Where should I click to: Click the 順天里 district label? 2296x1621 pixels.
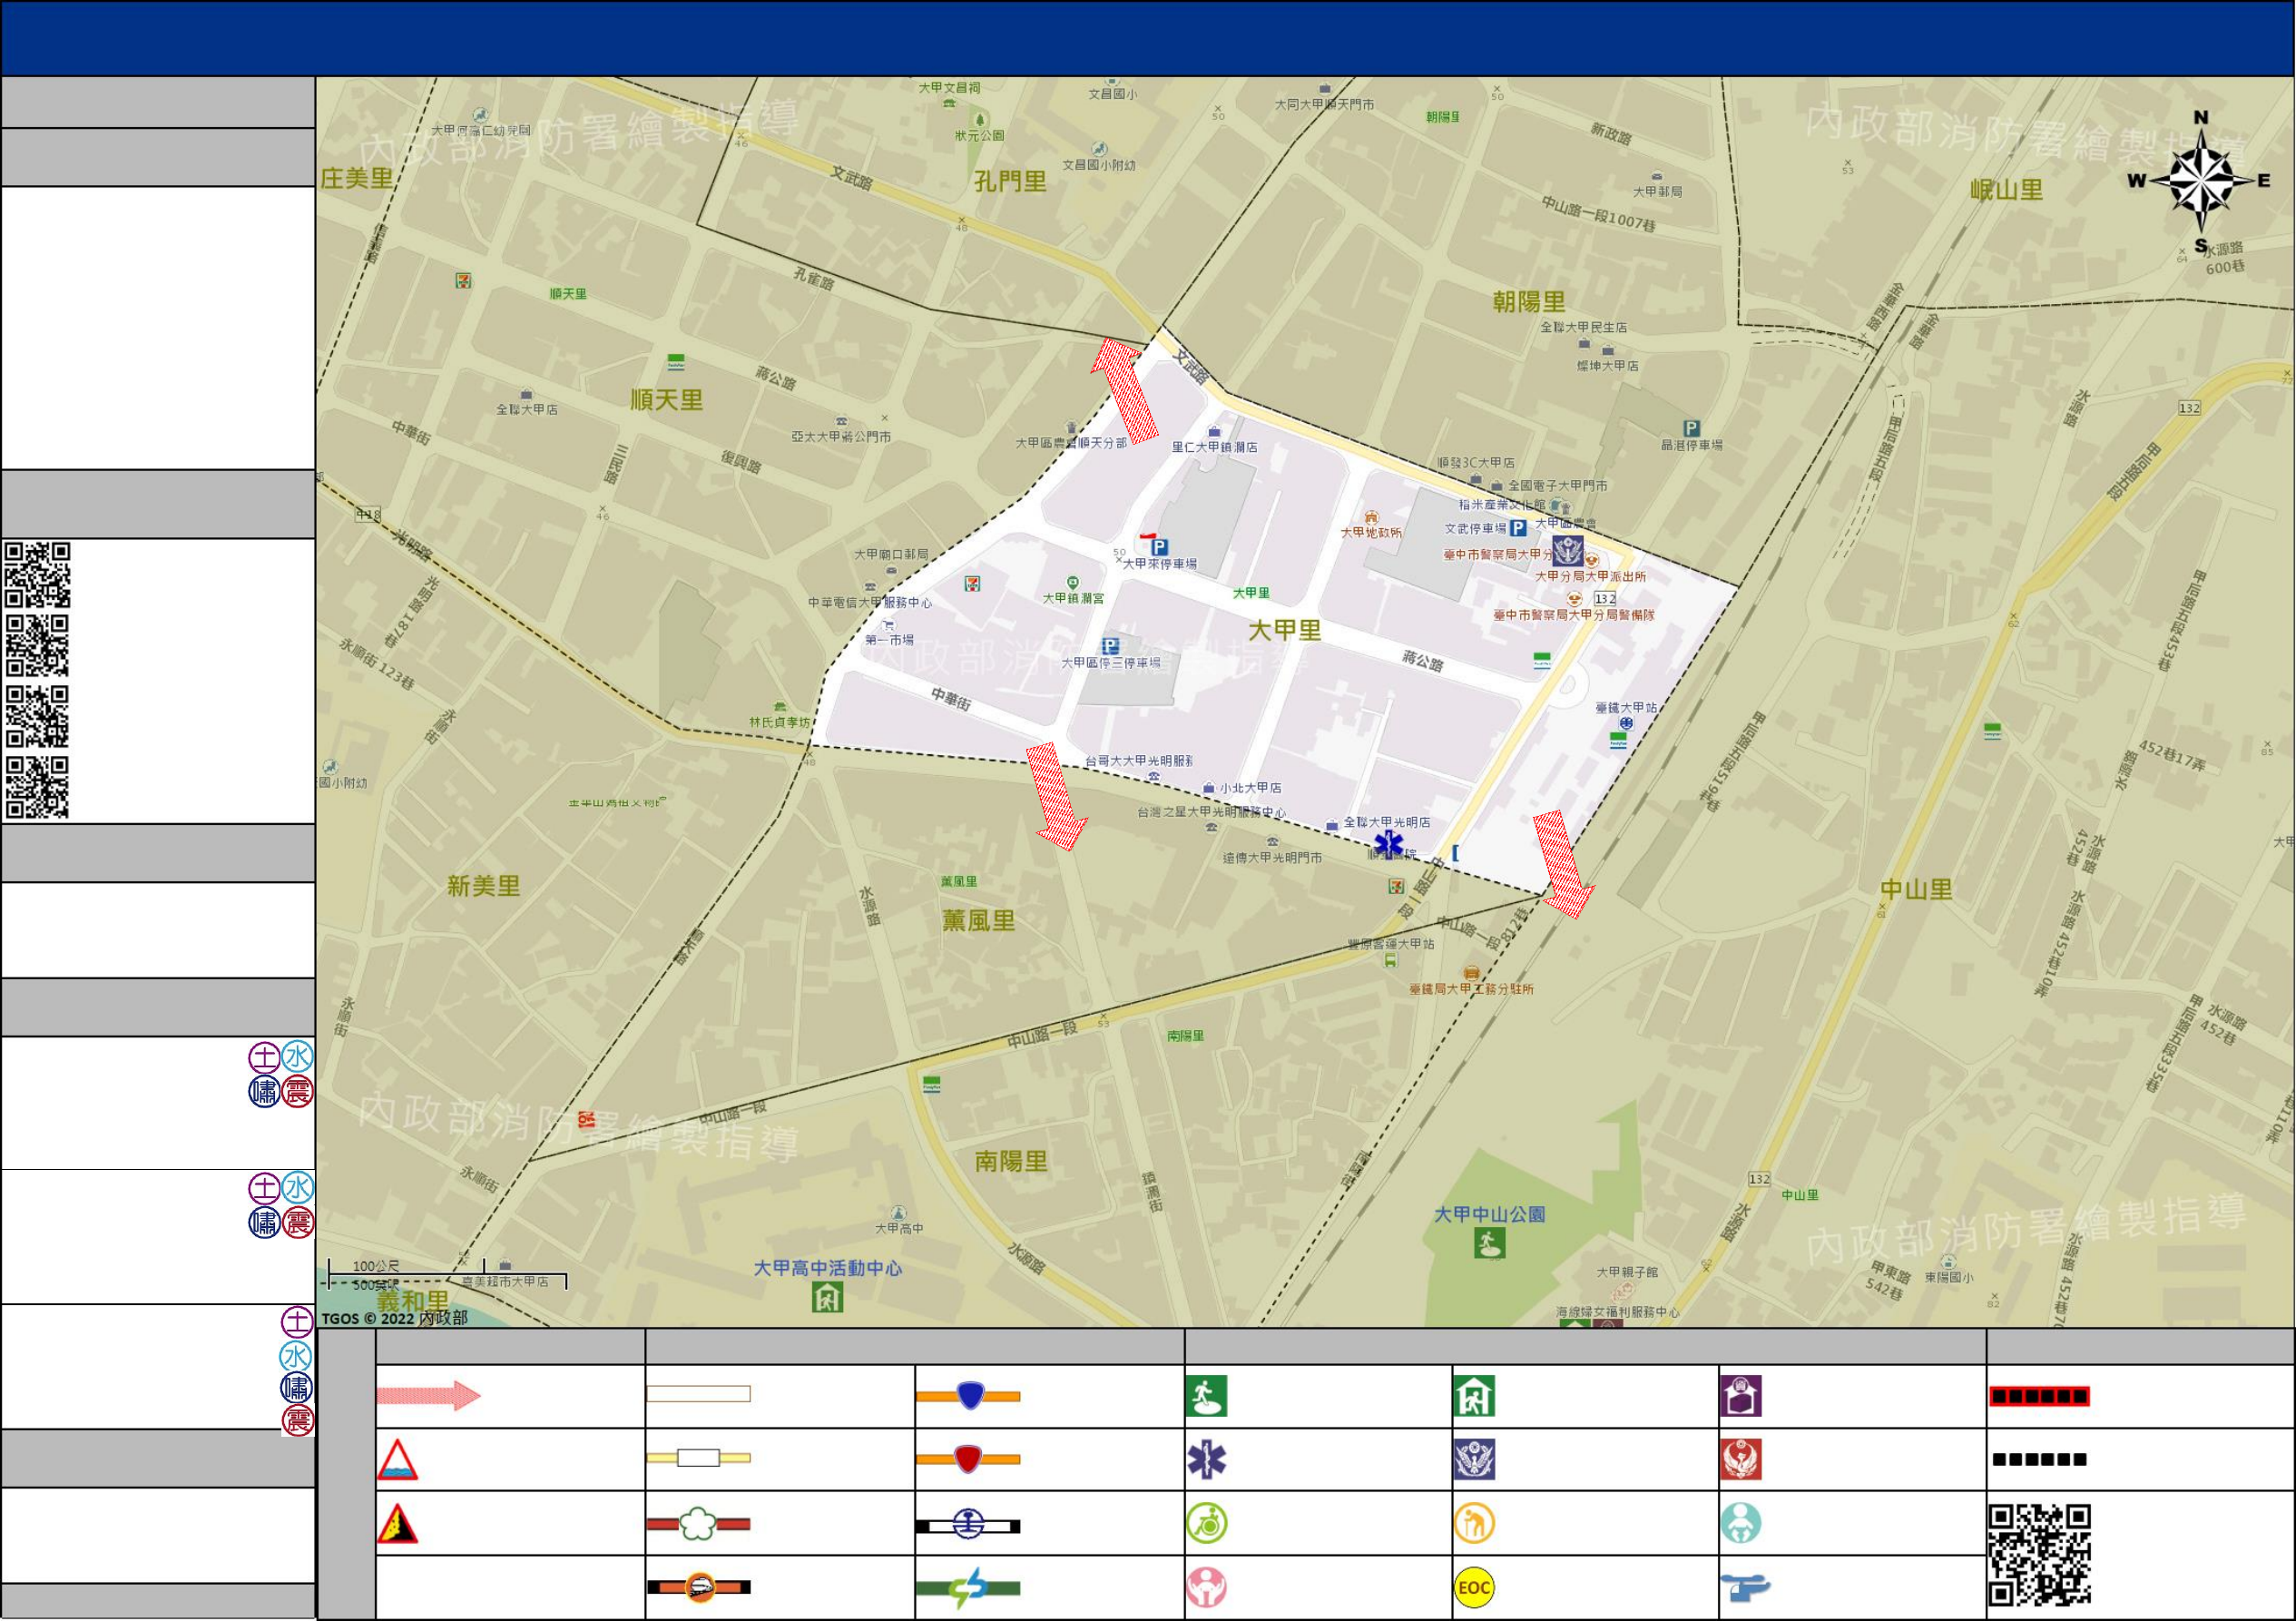tap(667, 400)
